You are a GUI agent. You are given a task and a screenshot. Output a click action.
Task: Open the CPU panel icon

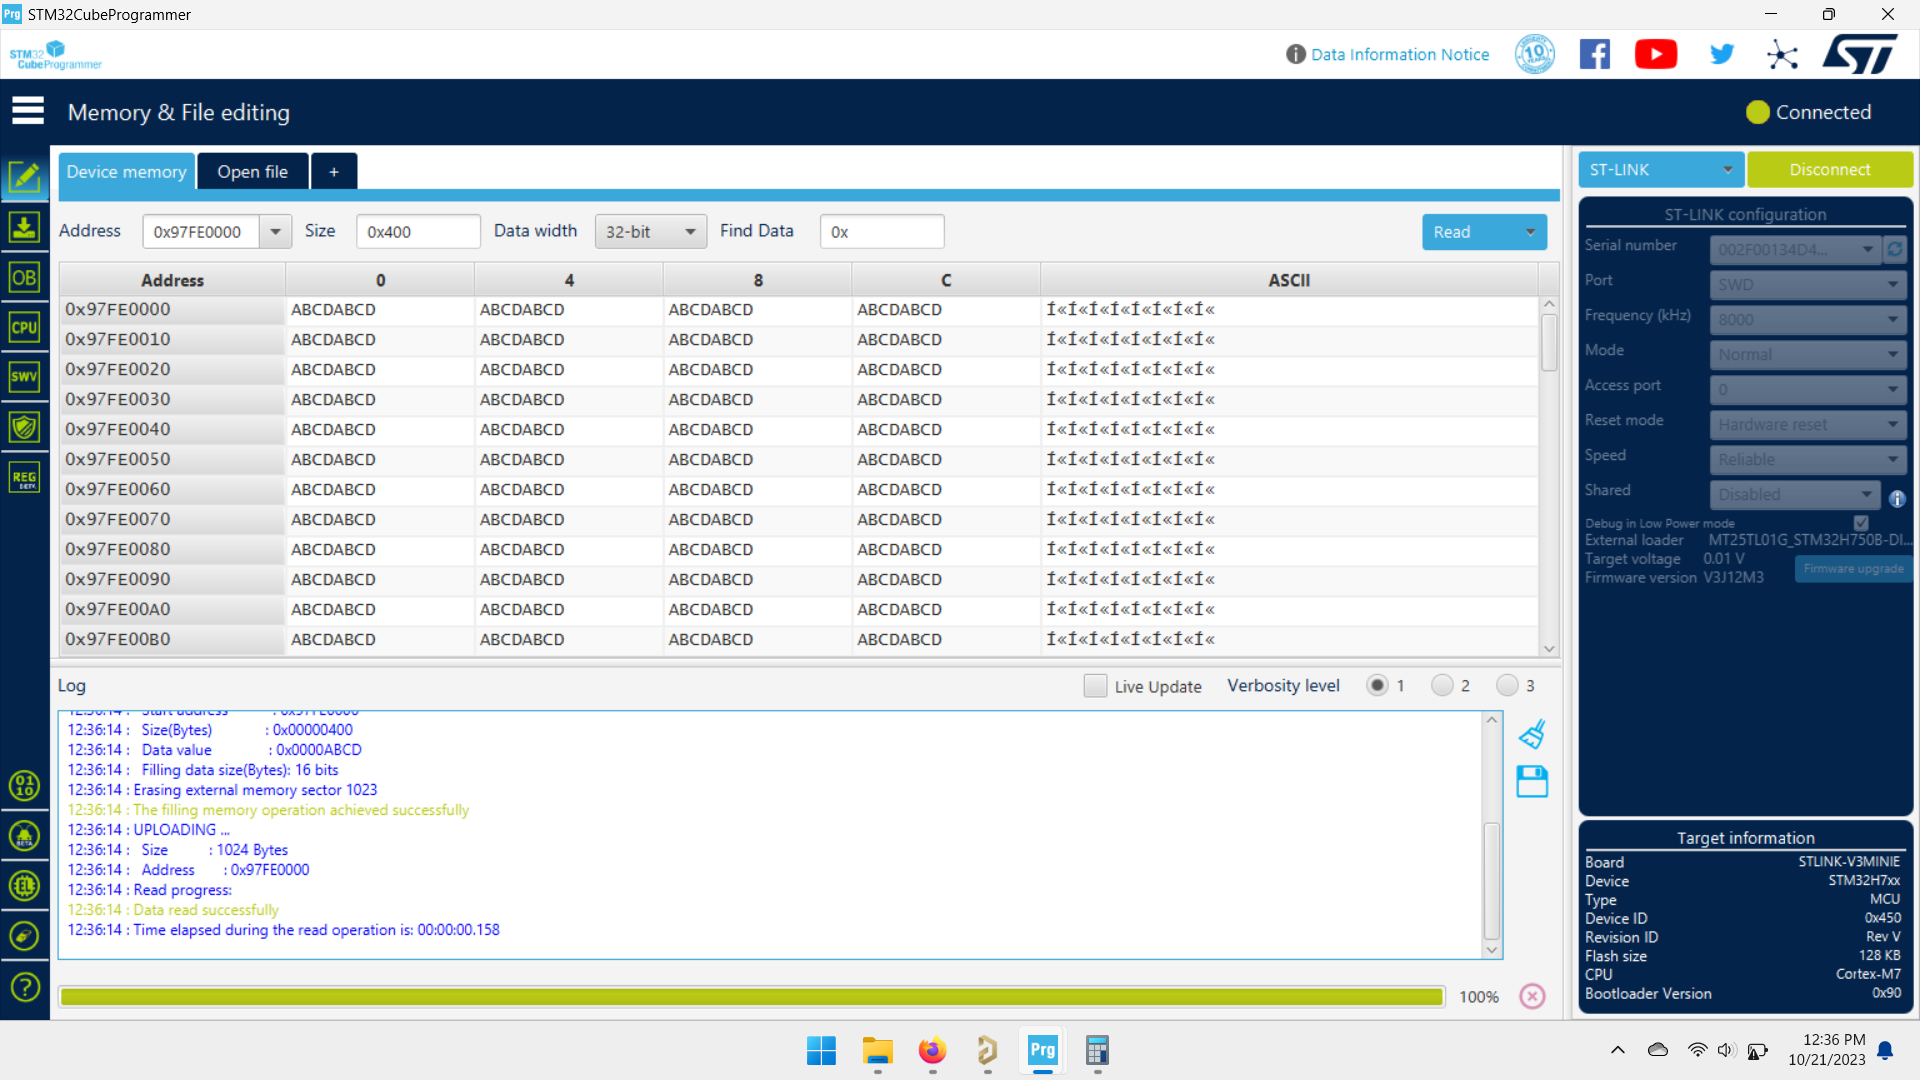coord(24,327)
